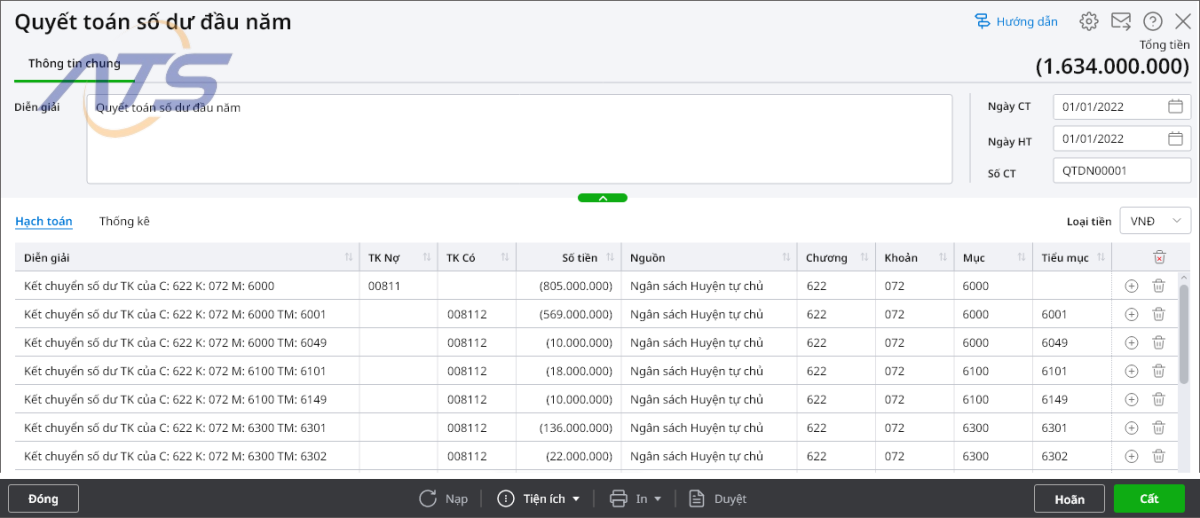This screenshot has height=518, width=1200.
Task: Delete all rows using header trash icon
Action: [1159, 257]
